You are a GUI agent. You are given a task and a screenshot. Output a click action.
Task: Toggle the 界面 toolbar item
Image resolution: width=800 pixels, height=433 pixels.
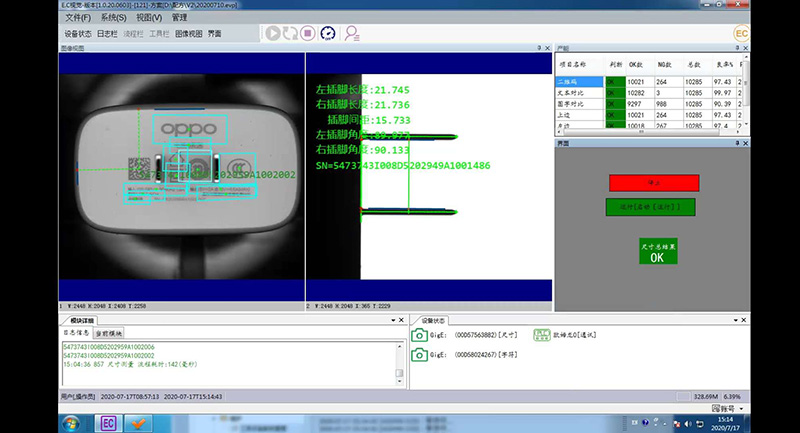point(214,34)
